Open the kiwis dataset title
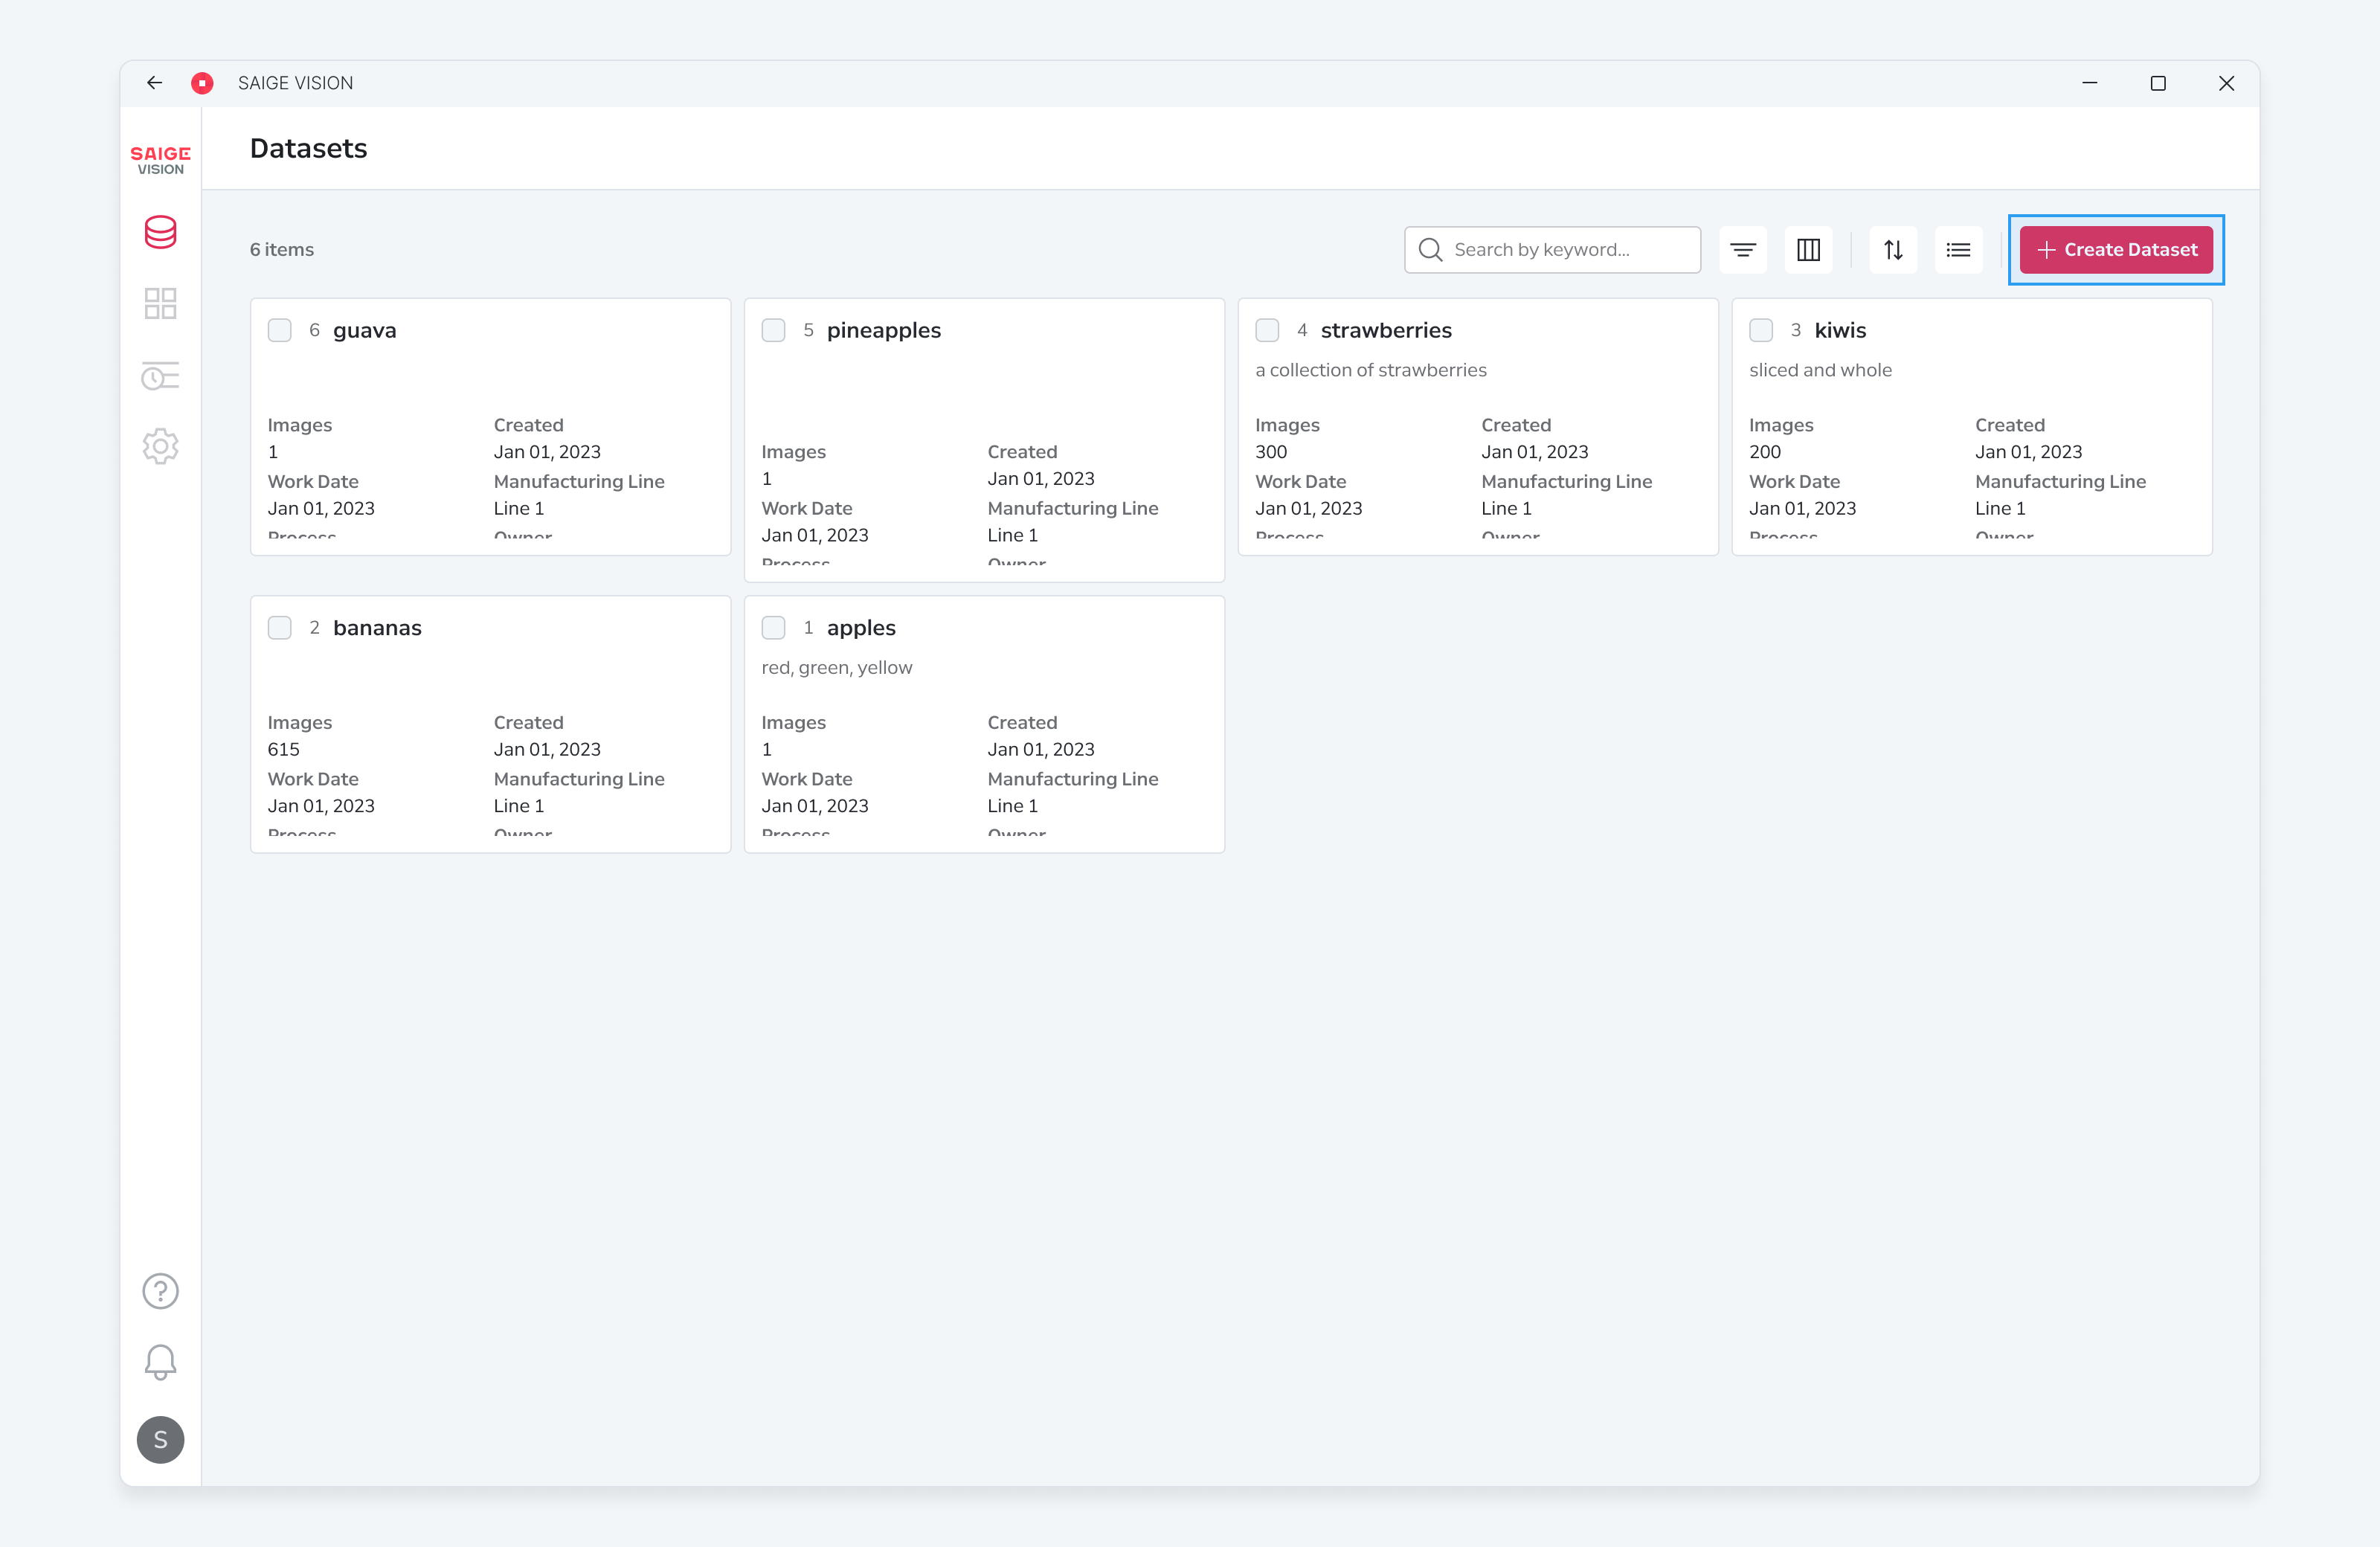Viewport: 2380px width, 1547px height. 1840,330
